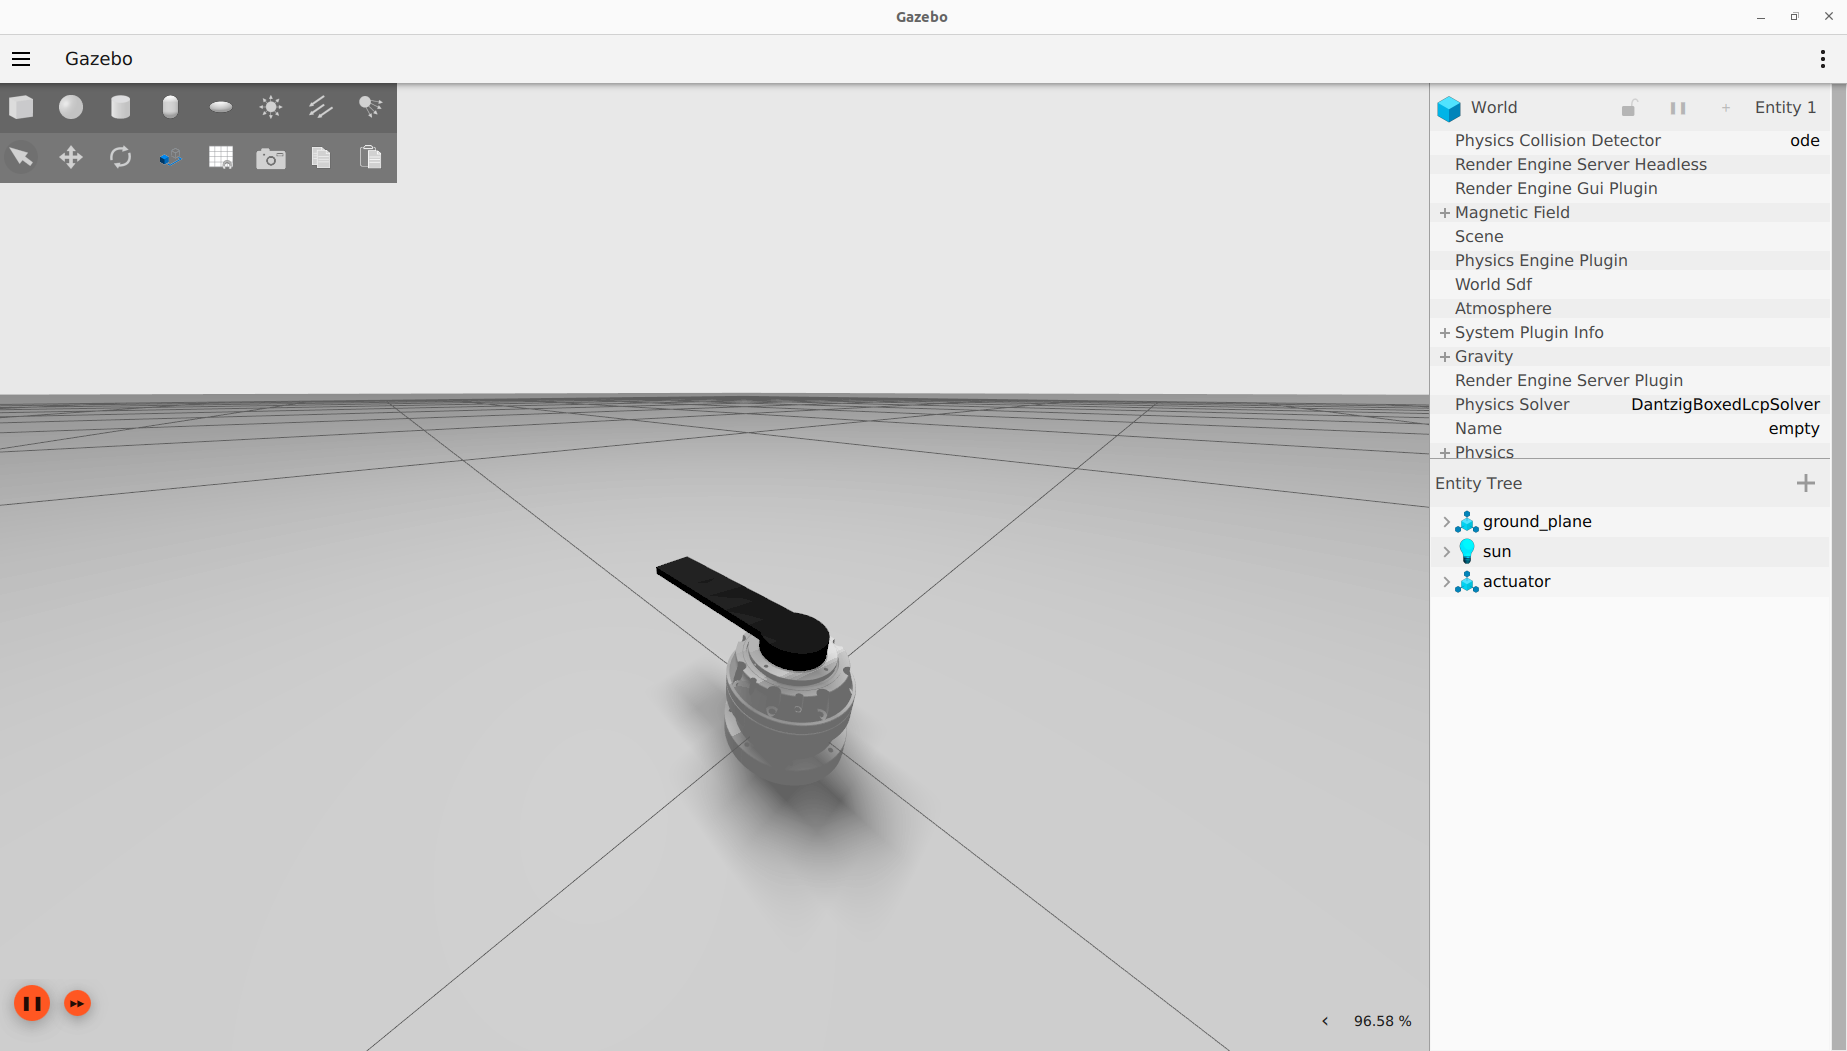Open the three-dot options menu

[x=1821, y=59]
